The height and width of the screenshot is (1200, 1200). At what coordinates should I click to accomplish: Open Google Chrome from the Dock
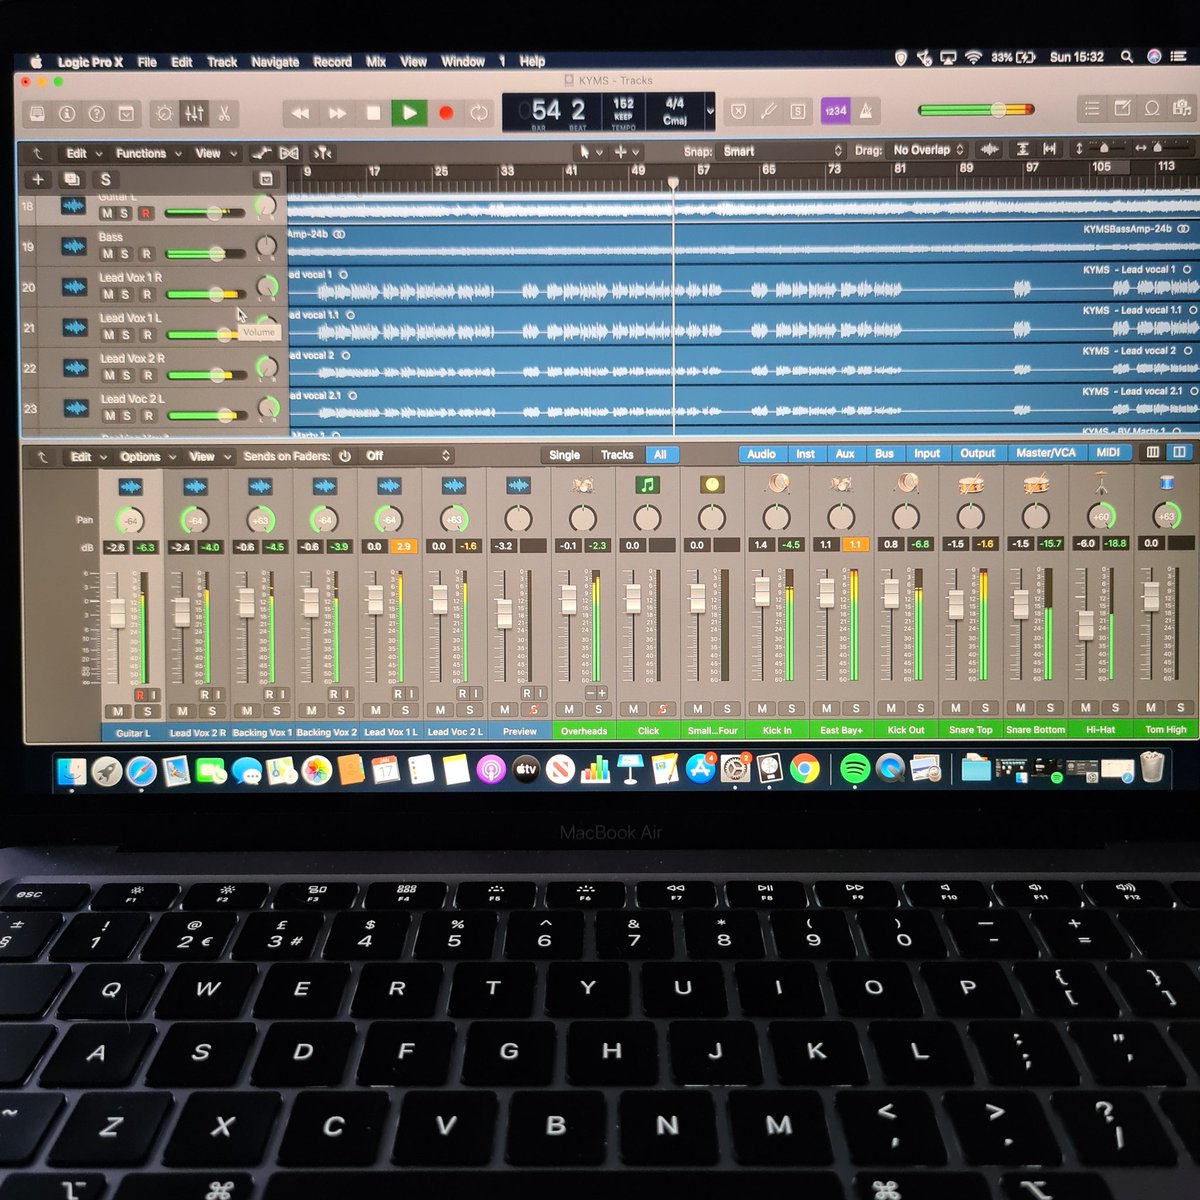[805, 768]
